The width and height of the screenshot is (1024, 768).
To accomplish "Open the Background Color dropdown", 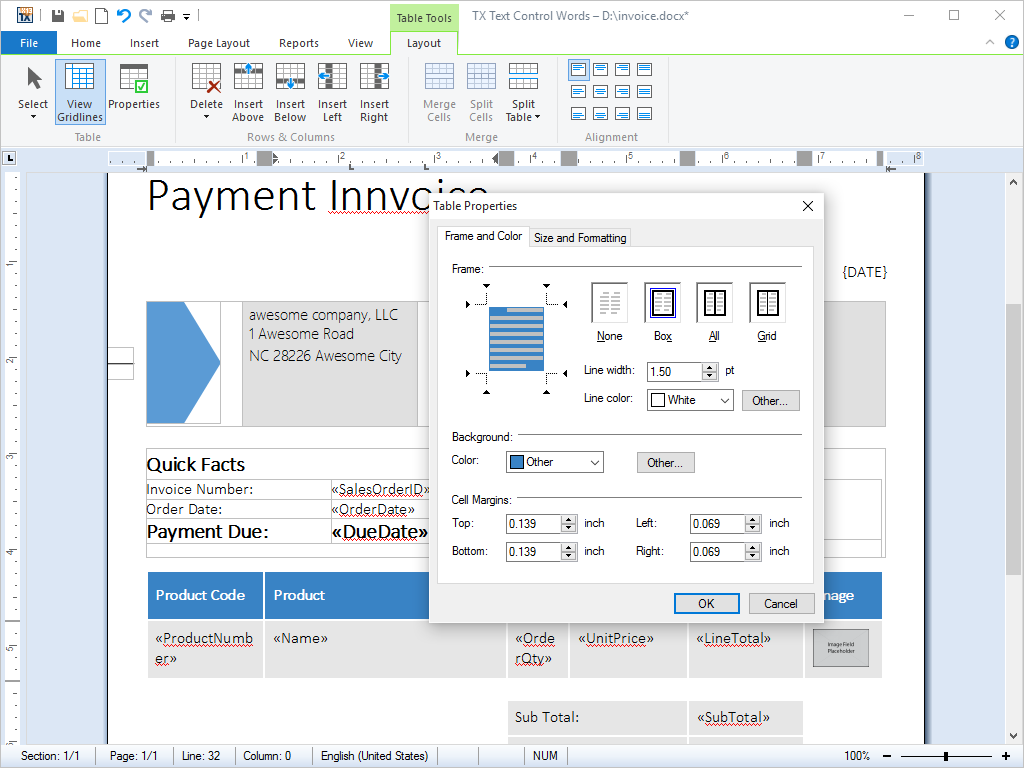I will (555, 462).
